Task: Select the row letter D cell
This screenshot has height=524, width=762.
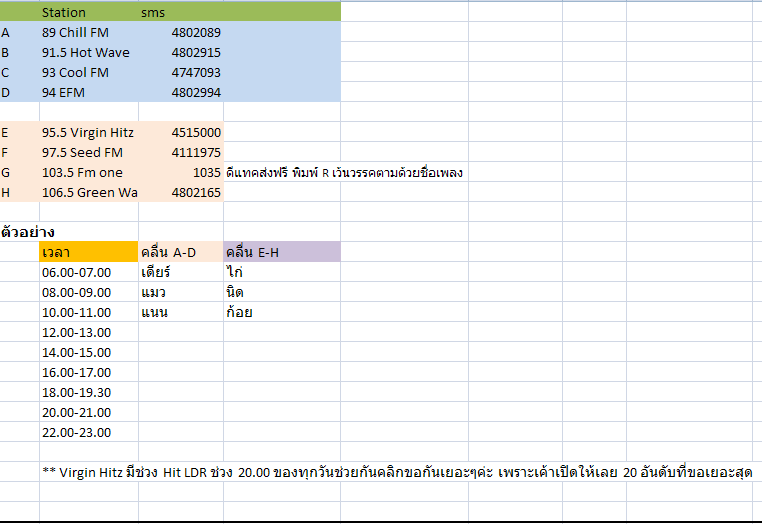Action: pos(19,92)
